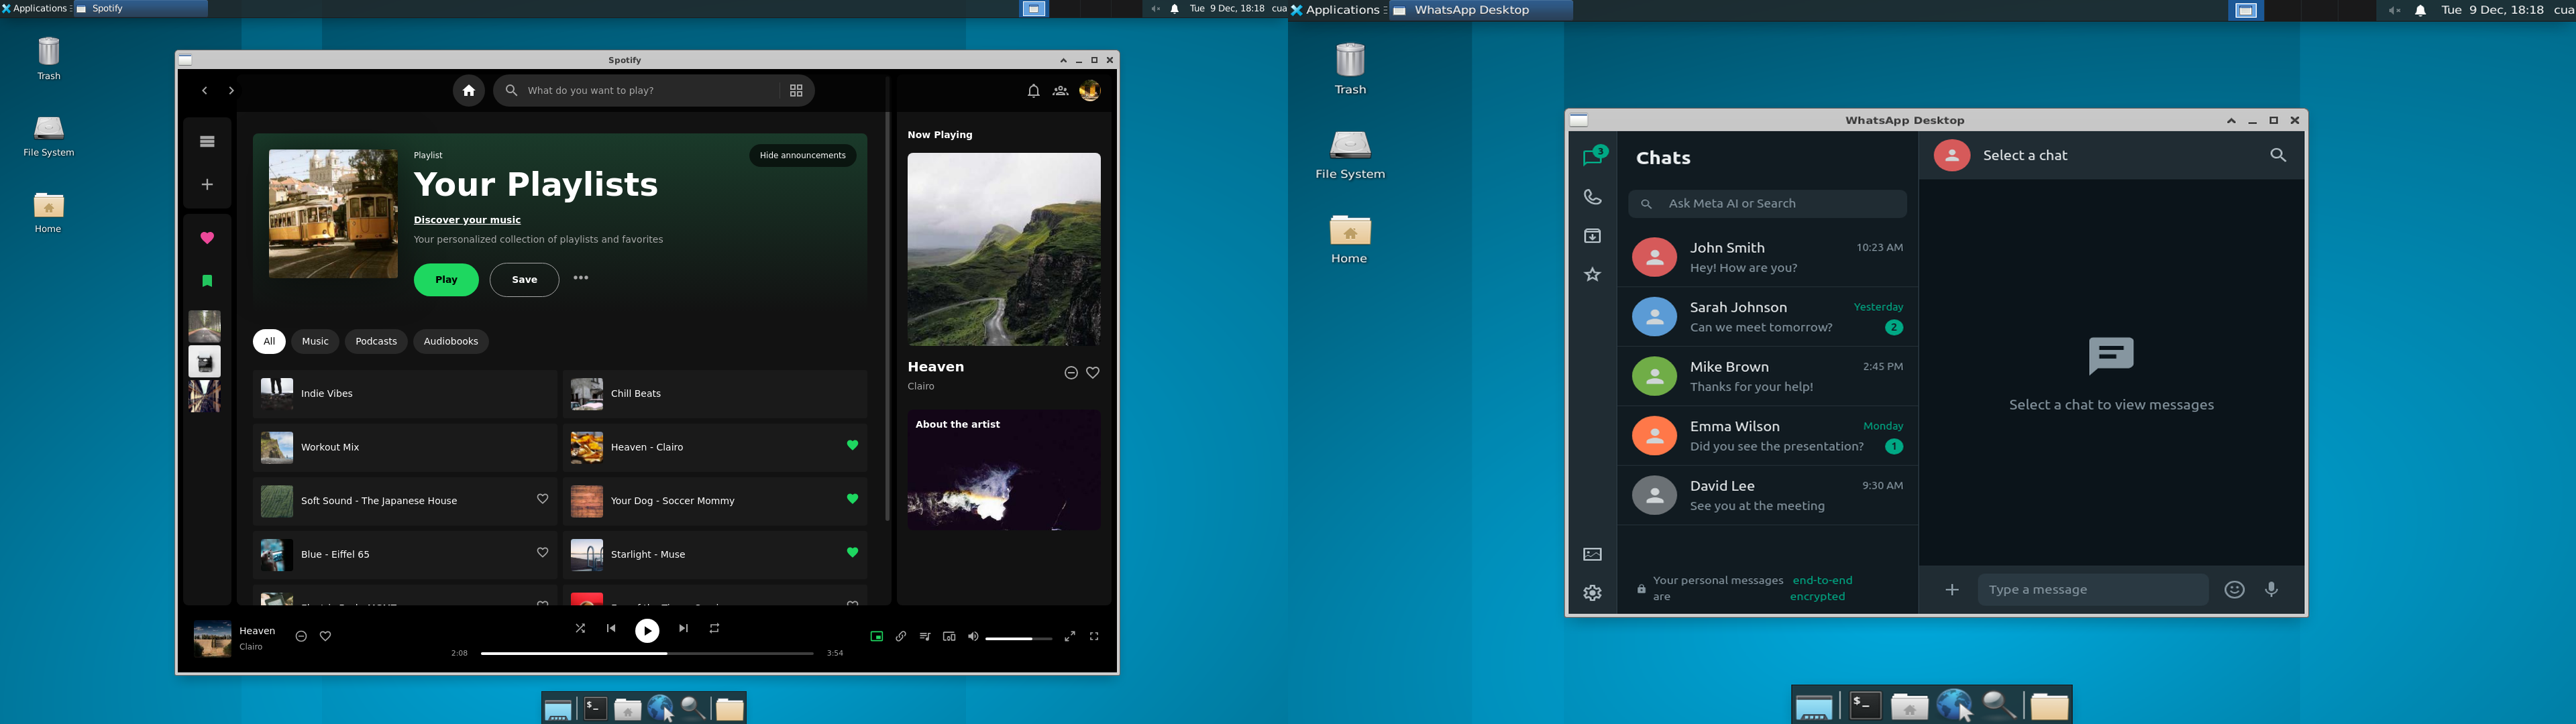
Task: Click the emoji picker icon
Action: click(x=2234, y=590)
